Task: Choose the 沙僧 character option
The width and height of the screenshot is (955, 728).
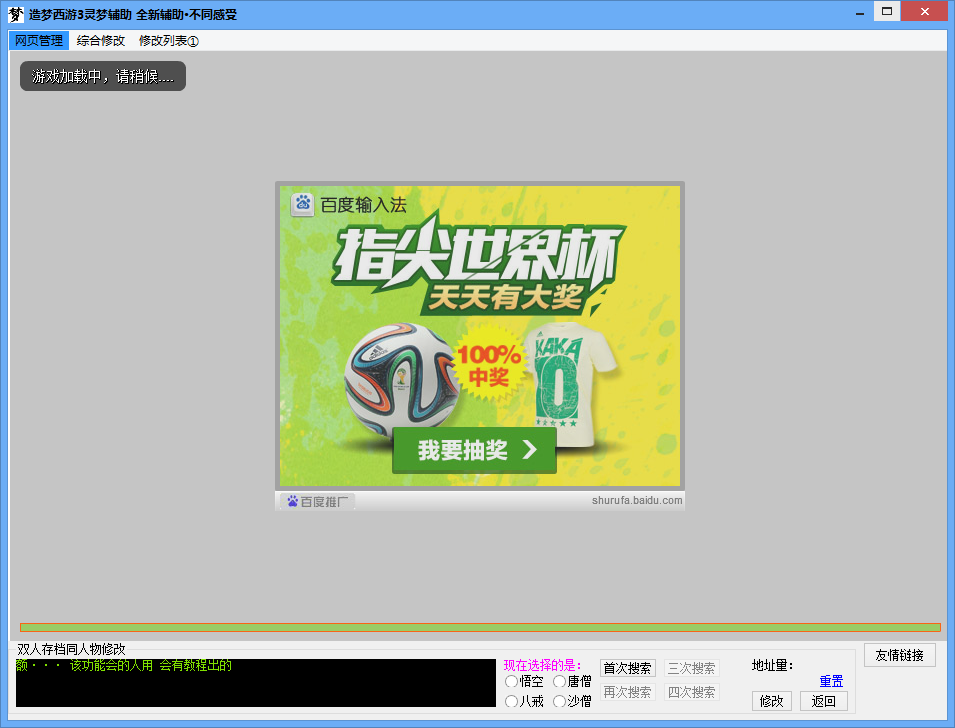Action: coord(560,702)
